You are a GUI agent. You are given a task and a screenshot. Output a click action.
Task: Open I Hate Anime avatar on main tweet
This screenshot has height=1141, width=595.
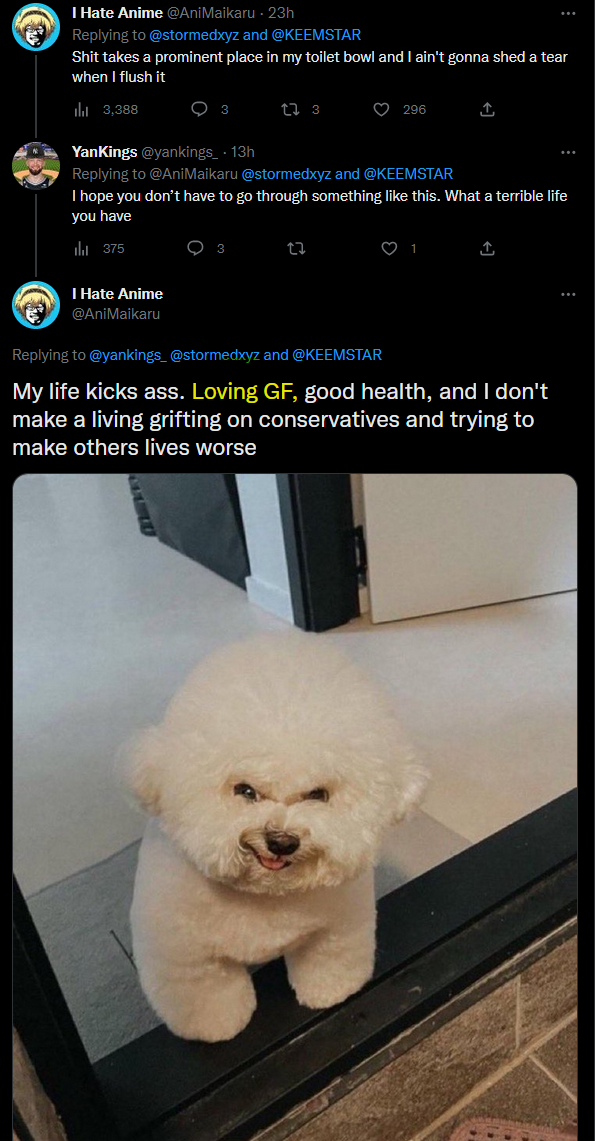36,304
